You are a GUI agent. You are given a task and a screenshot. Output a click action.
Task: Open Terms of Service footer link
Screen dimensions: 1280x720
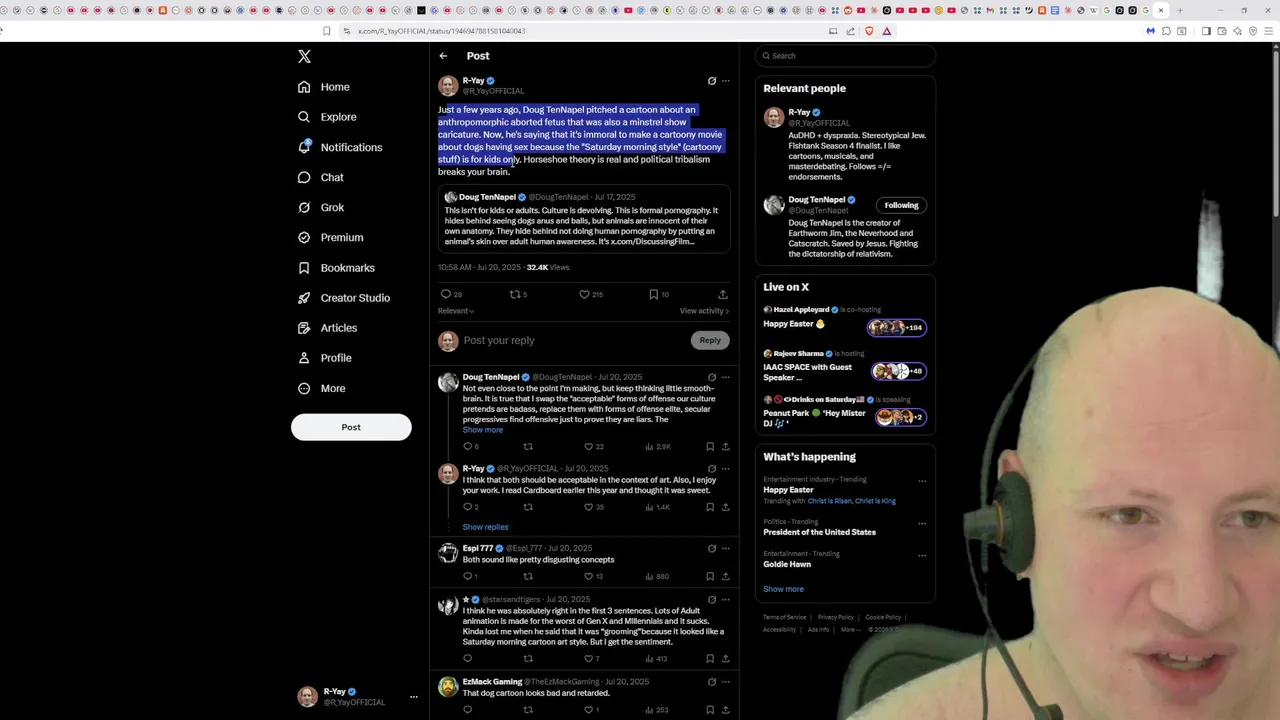[x=785, y=617]
